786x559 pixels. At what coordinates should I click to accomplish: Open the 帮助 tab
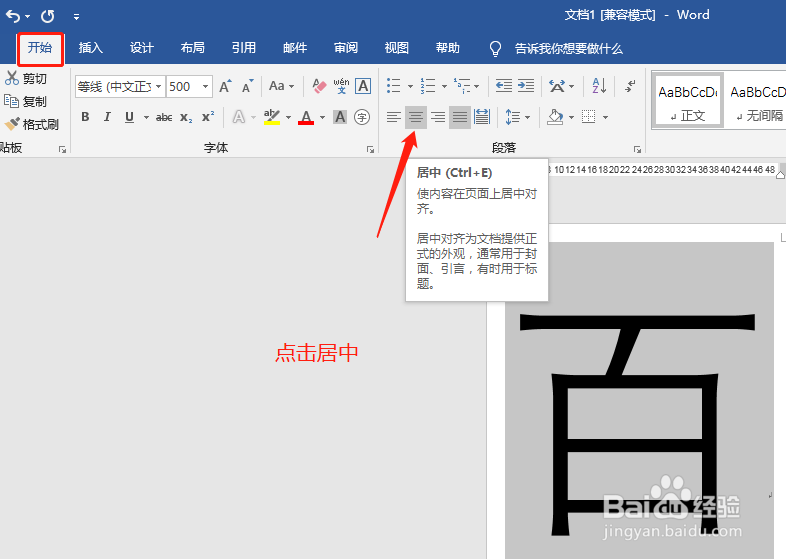pyautogui.click(x=448, y=48)
